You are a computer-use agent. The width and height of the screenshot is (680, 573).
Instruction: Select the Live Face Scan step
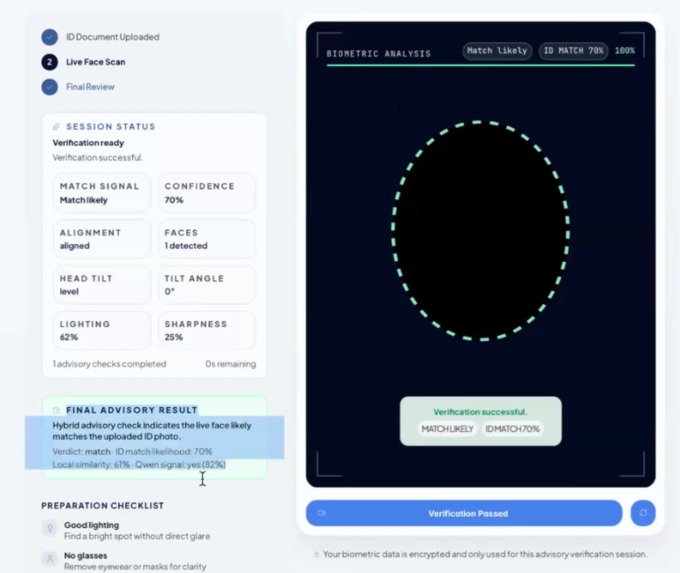pos(84,62)
